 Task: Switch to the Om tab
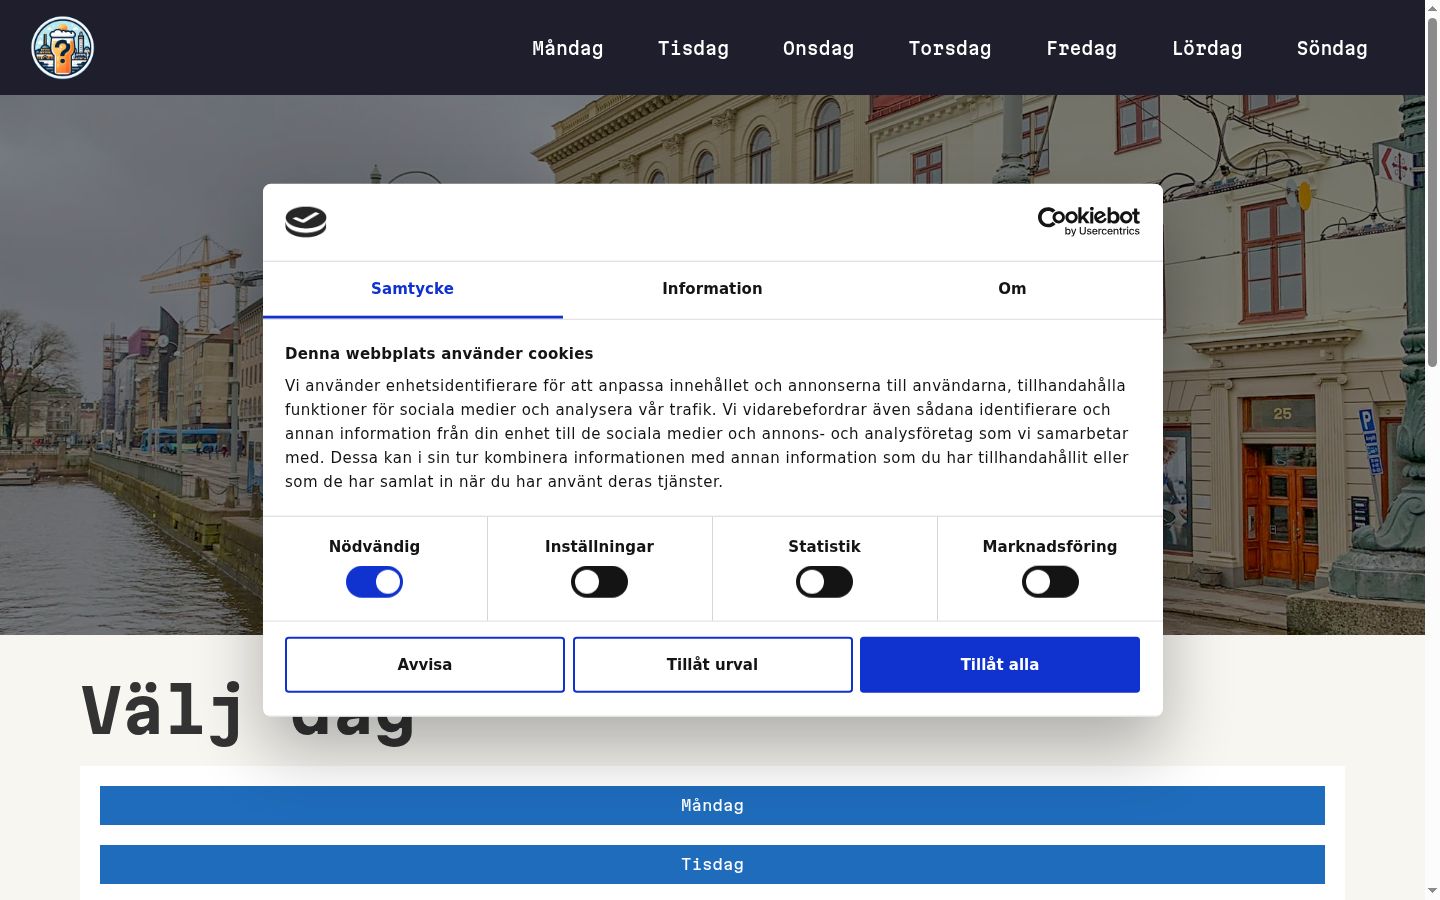1012,289
